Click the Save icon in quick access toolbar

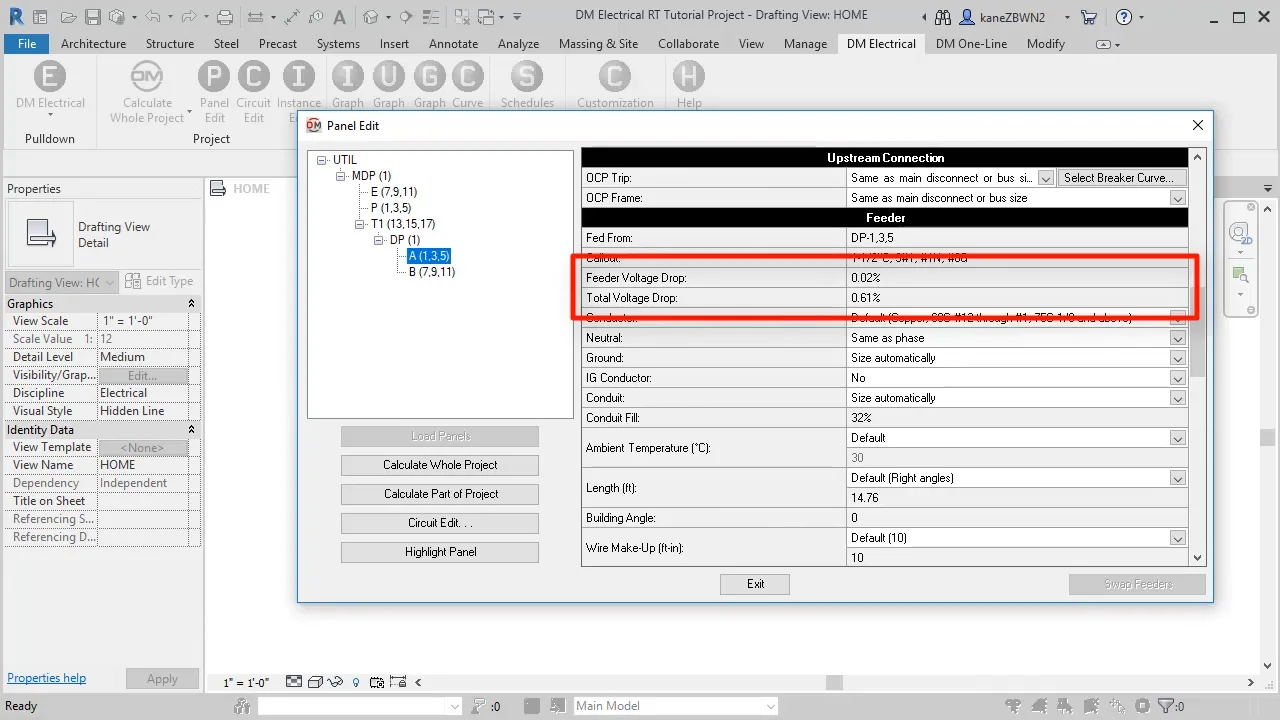coord(92,17)
